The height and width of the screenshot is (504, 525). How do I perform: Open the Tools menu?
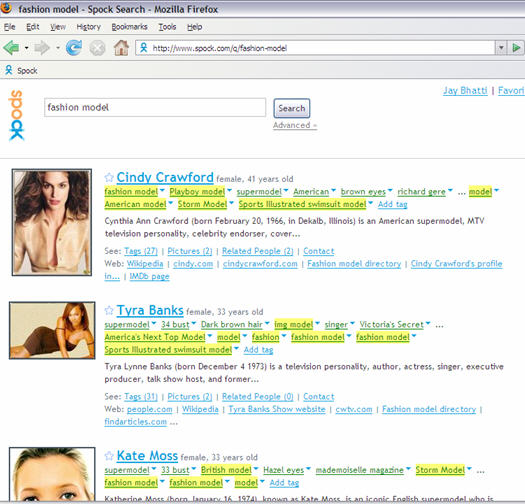pos(167,27)
